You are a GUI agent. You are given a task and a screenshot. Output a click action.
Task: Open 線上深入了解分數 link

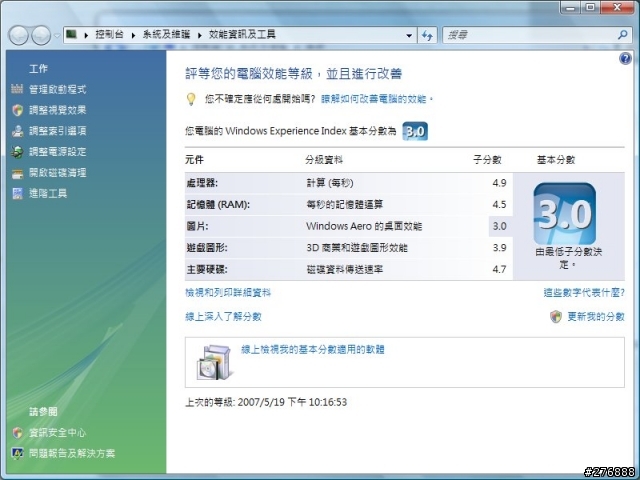tap(223, 317)
